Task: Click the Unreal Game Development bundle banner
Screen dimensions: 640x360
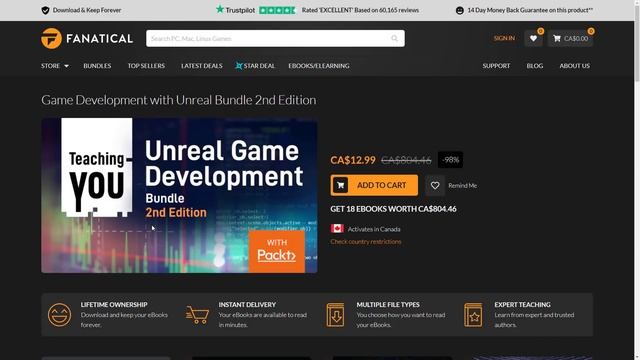Action: (x=179, y=196)
